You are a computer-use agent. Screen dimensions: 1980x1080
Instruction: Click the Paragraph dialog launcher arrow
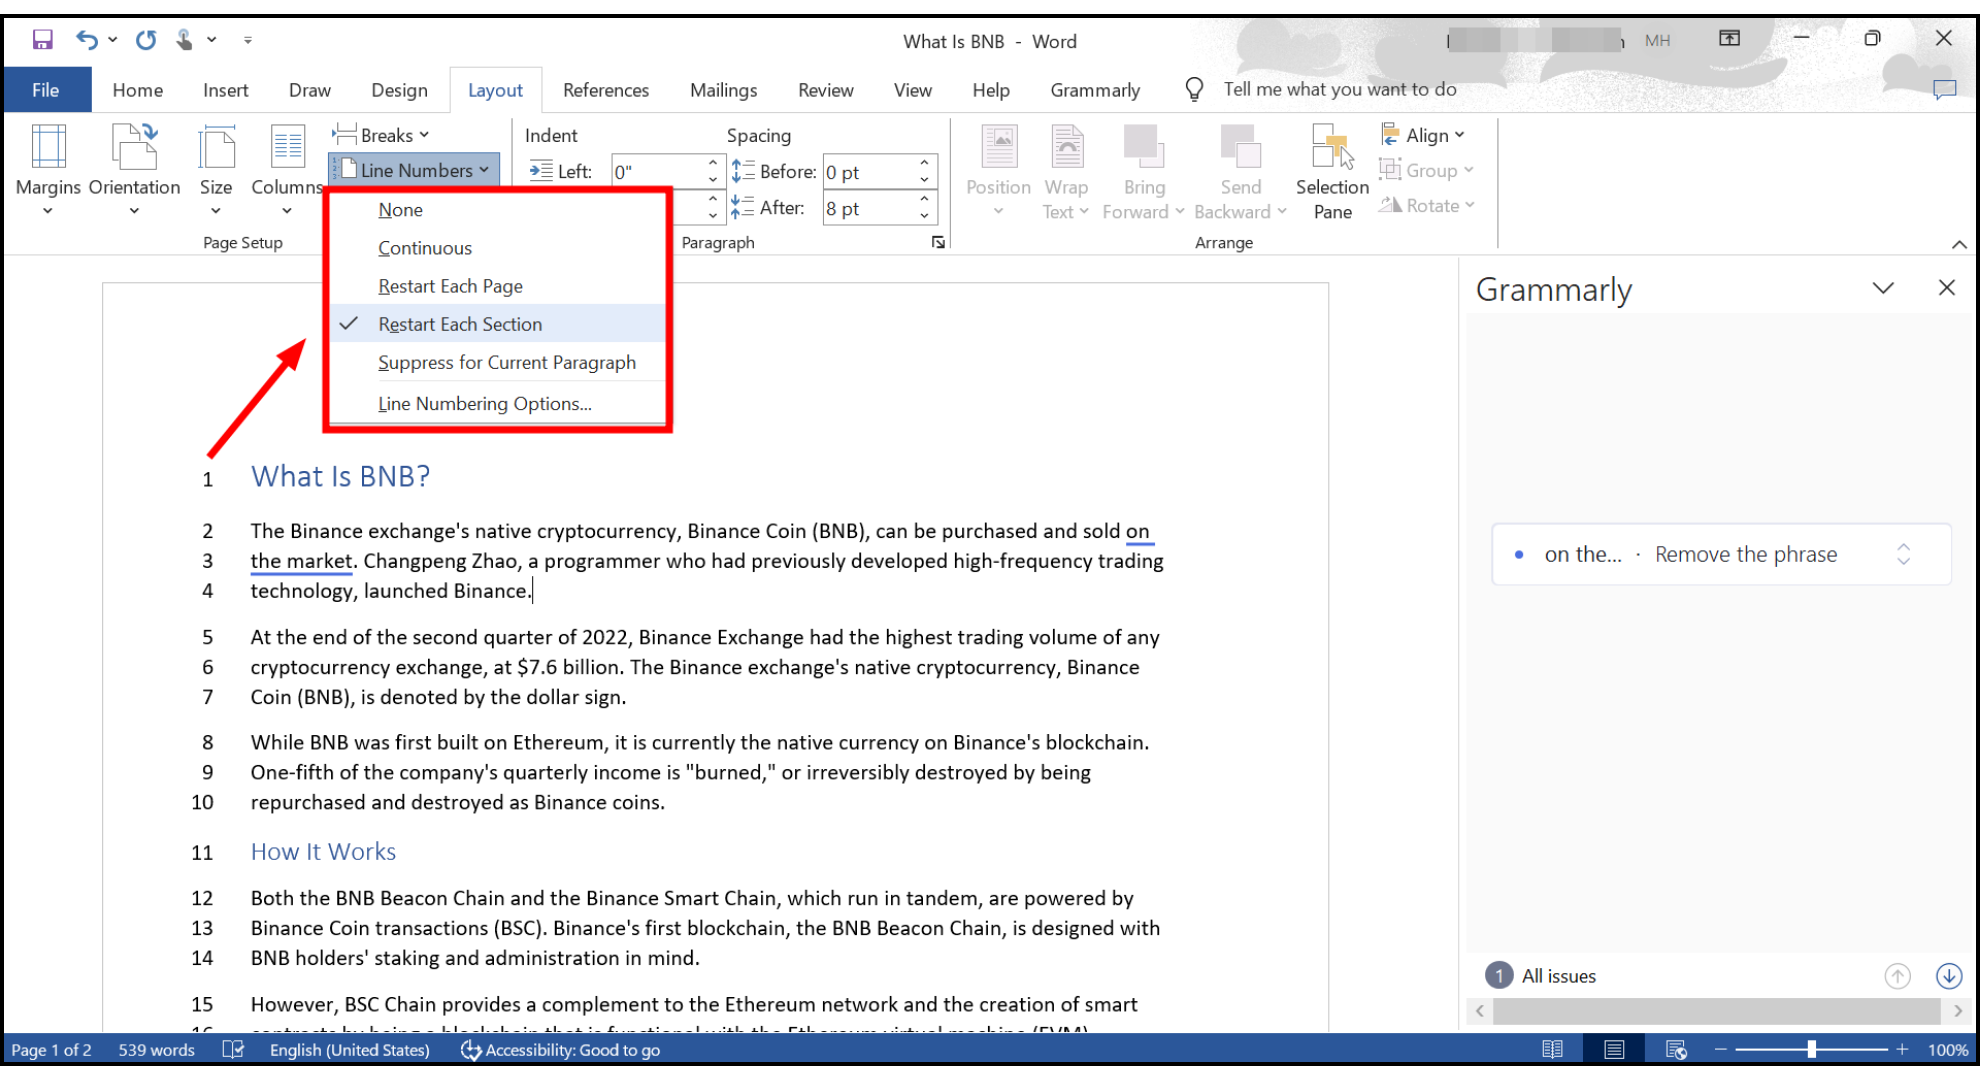point(938,242)
